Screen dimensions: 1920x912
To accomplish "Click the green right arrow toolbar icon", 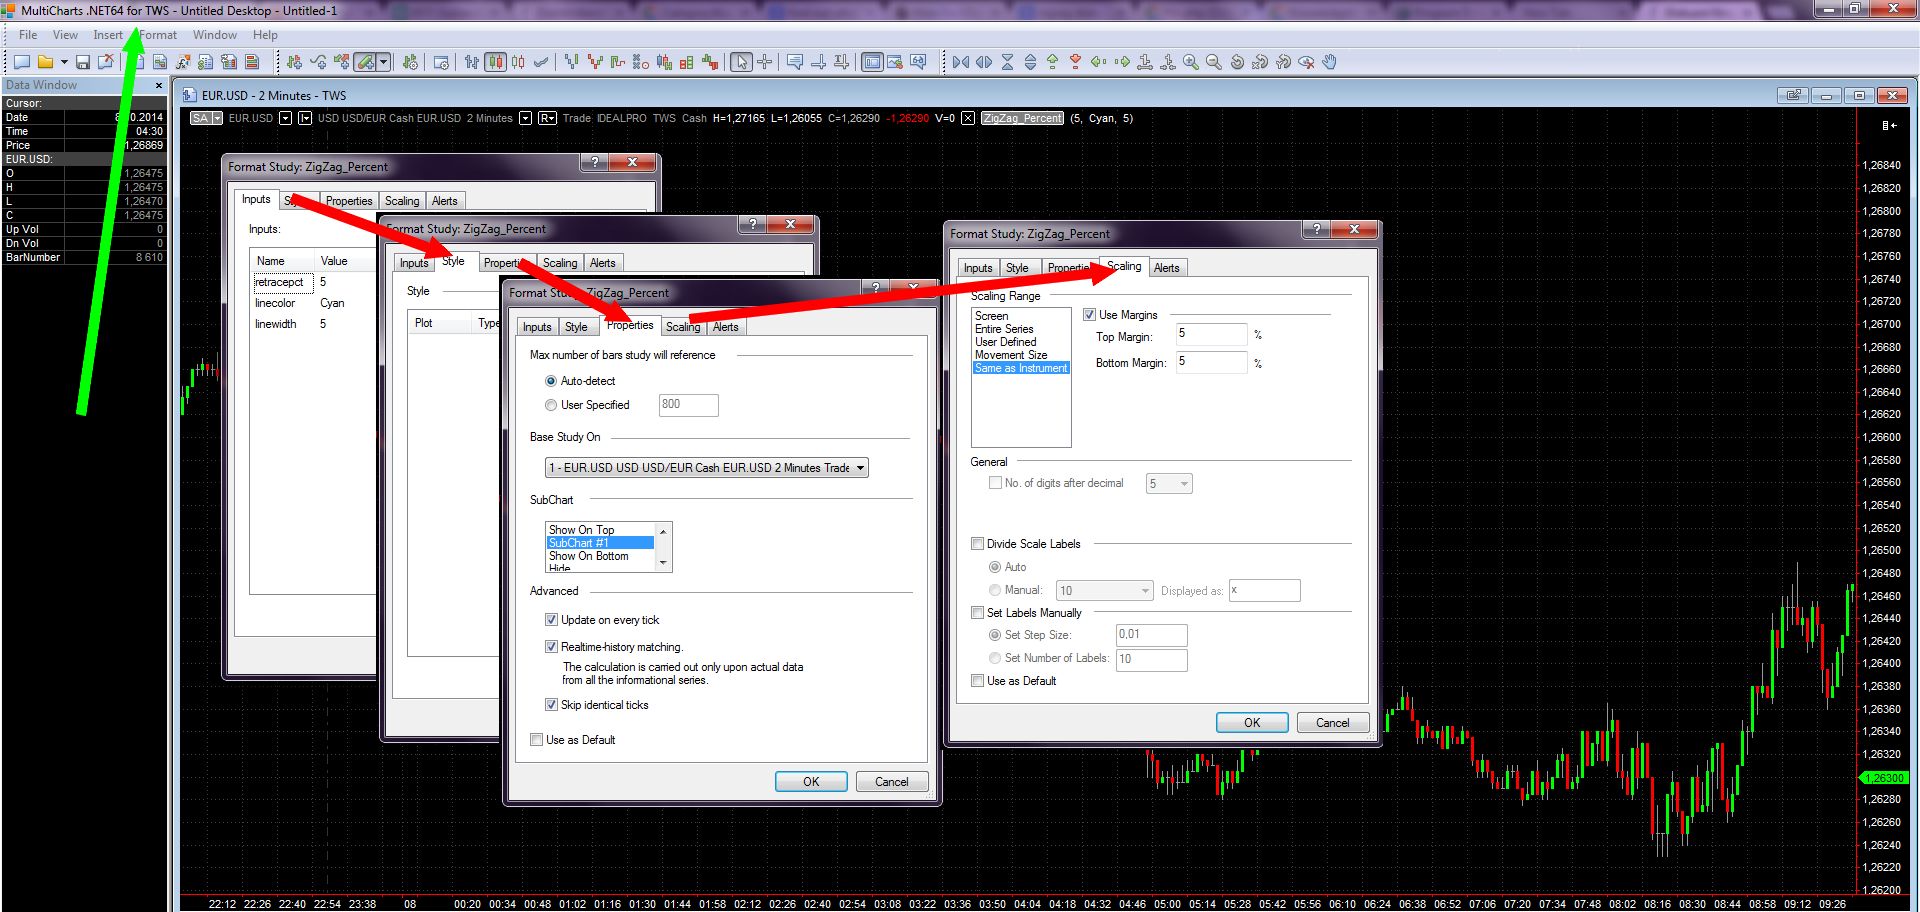I will click(1122, 62).
